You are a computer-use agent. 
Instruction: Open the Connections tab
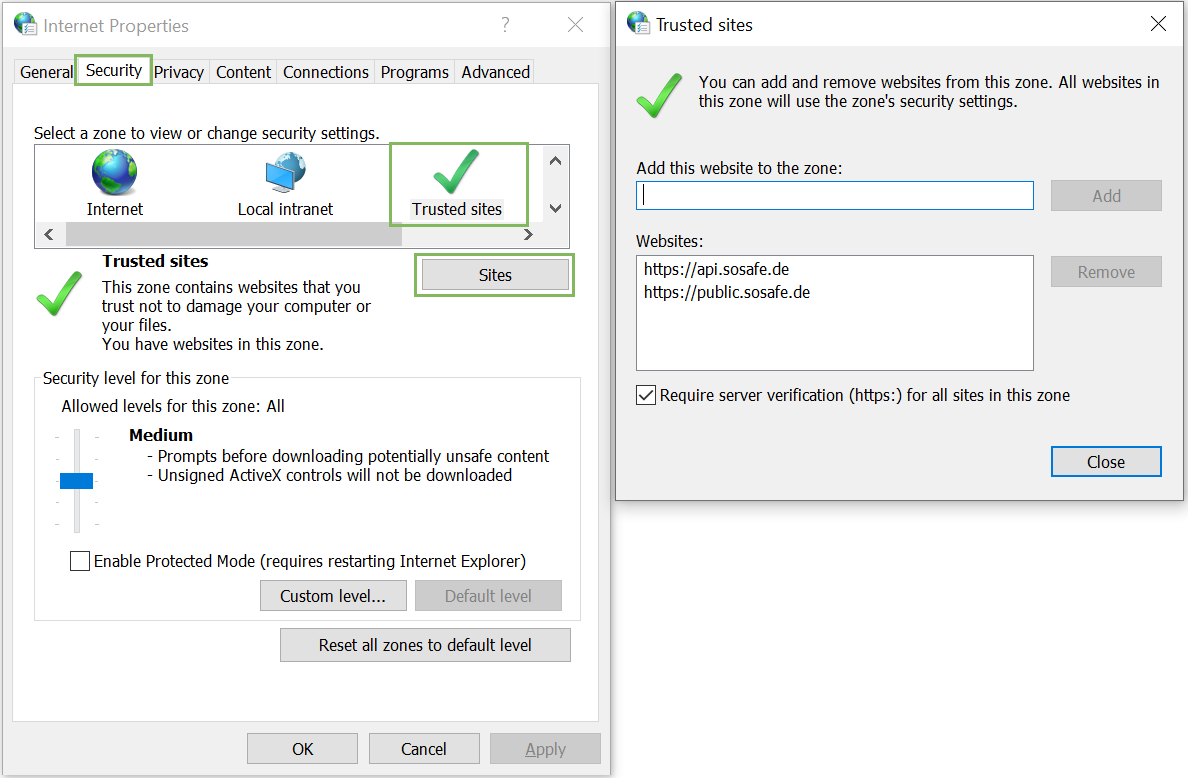[325, 72]
